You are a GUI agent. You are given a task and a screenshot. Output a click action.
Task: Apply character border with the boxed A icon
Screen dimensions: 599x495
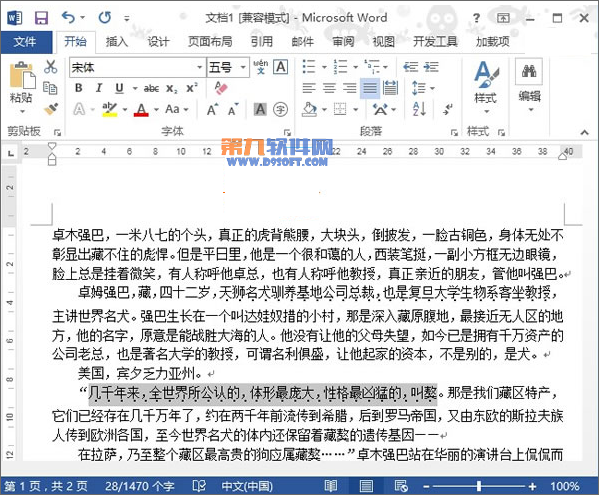pyautogui.click(x=281, y=67)
